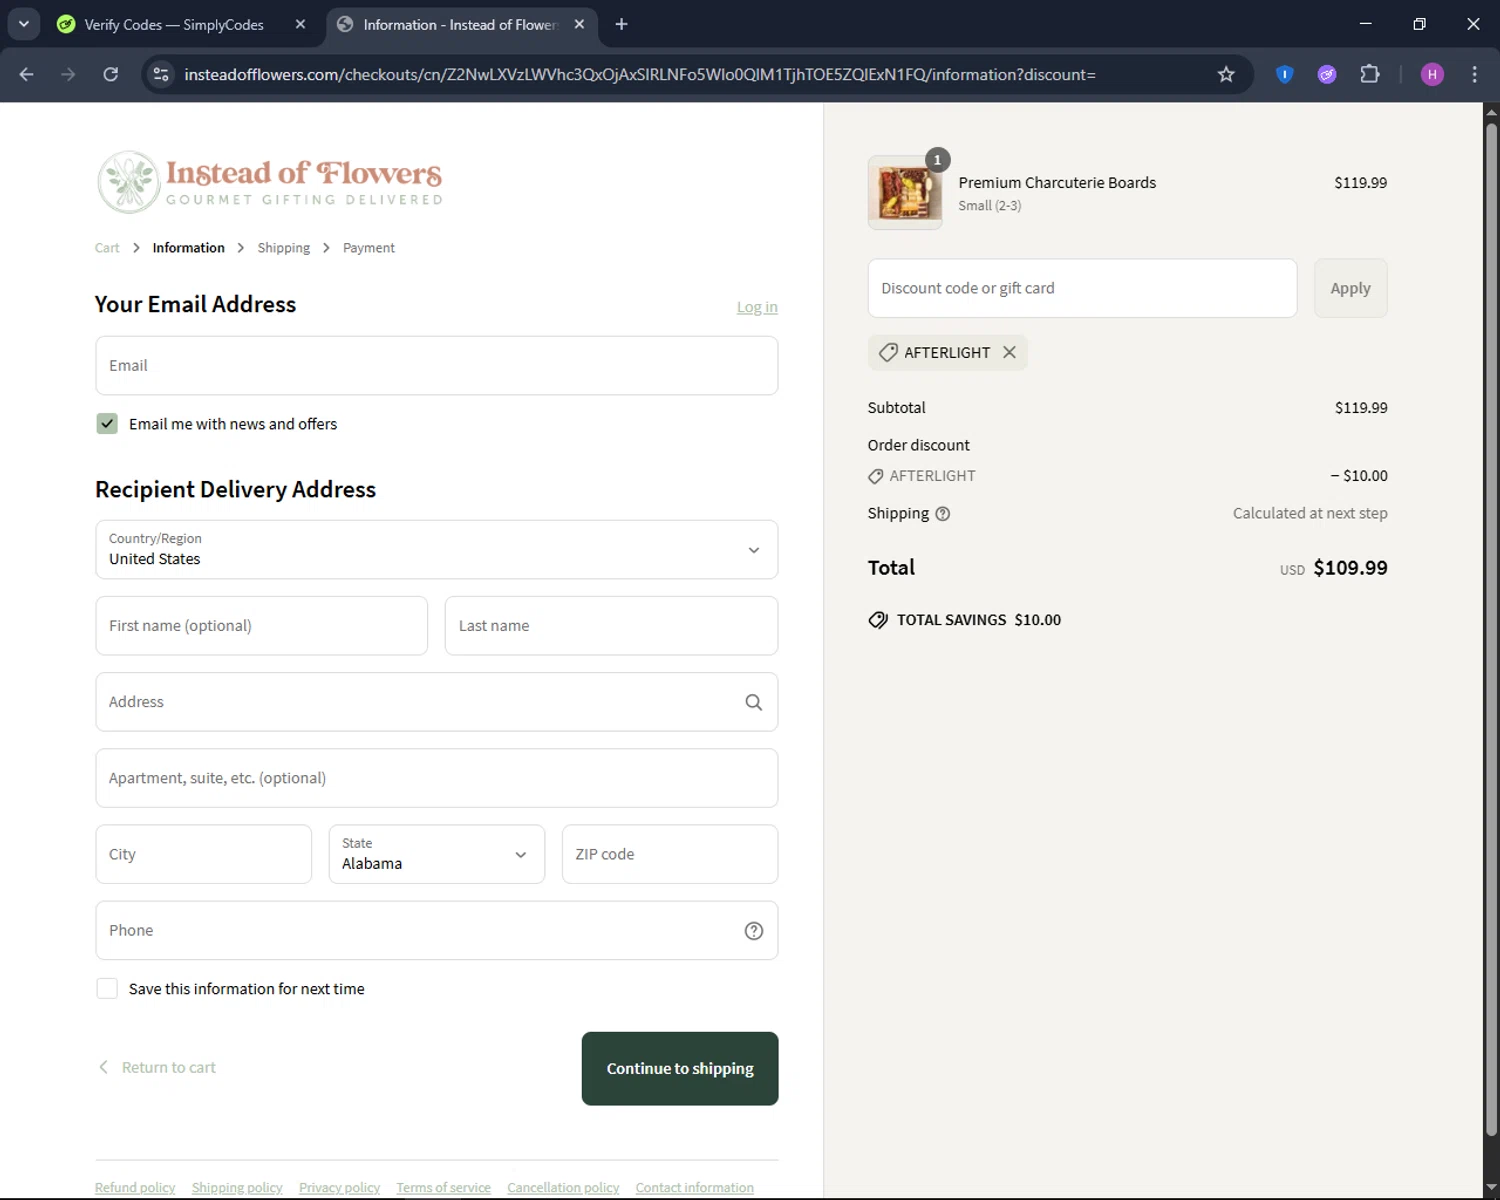The height and width of the screenshot is (1200, 1500).
Task: Click the Phone input field
Action: click(x=437, y=930)
